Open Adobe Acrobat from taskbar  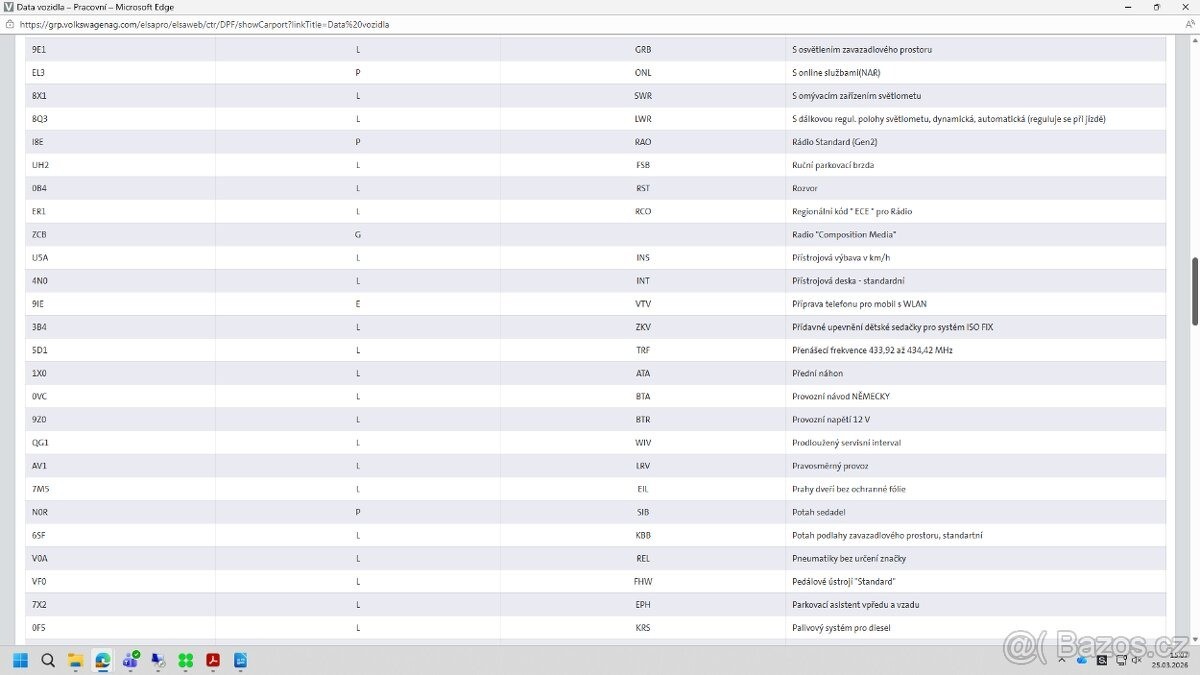pyautogui.click(x=213, y=660)
